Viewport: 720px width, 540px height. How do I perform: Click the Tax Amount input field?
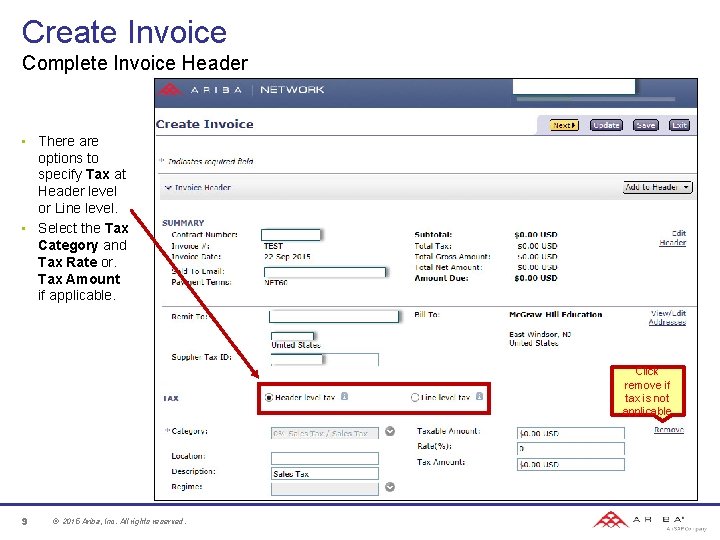click(x=571, y=464)
